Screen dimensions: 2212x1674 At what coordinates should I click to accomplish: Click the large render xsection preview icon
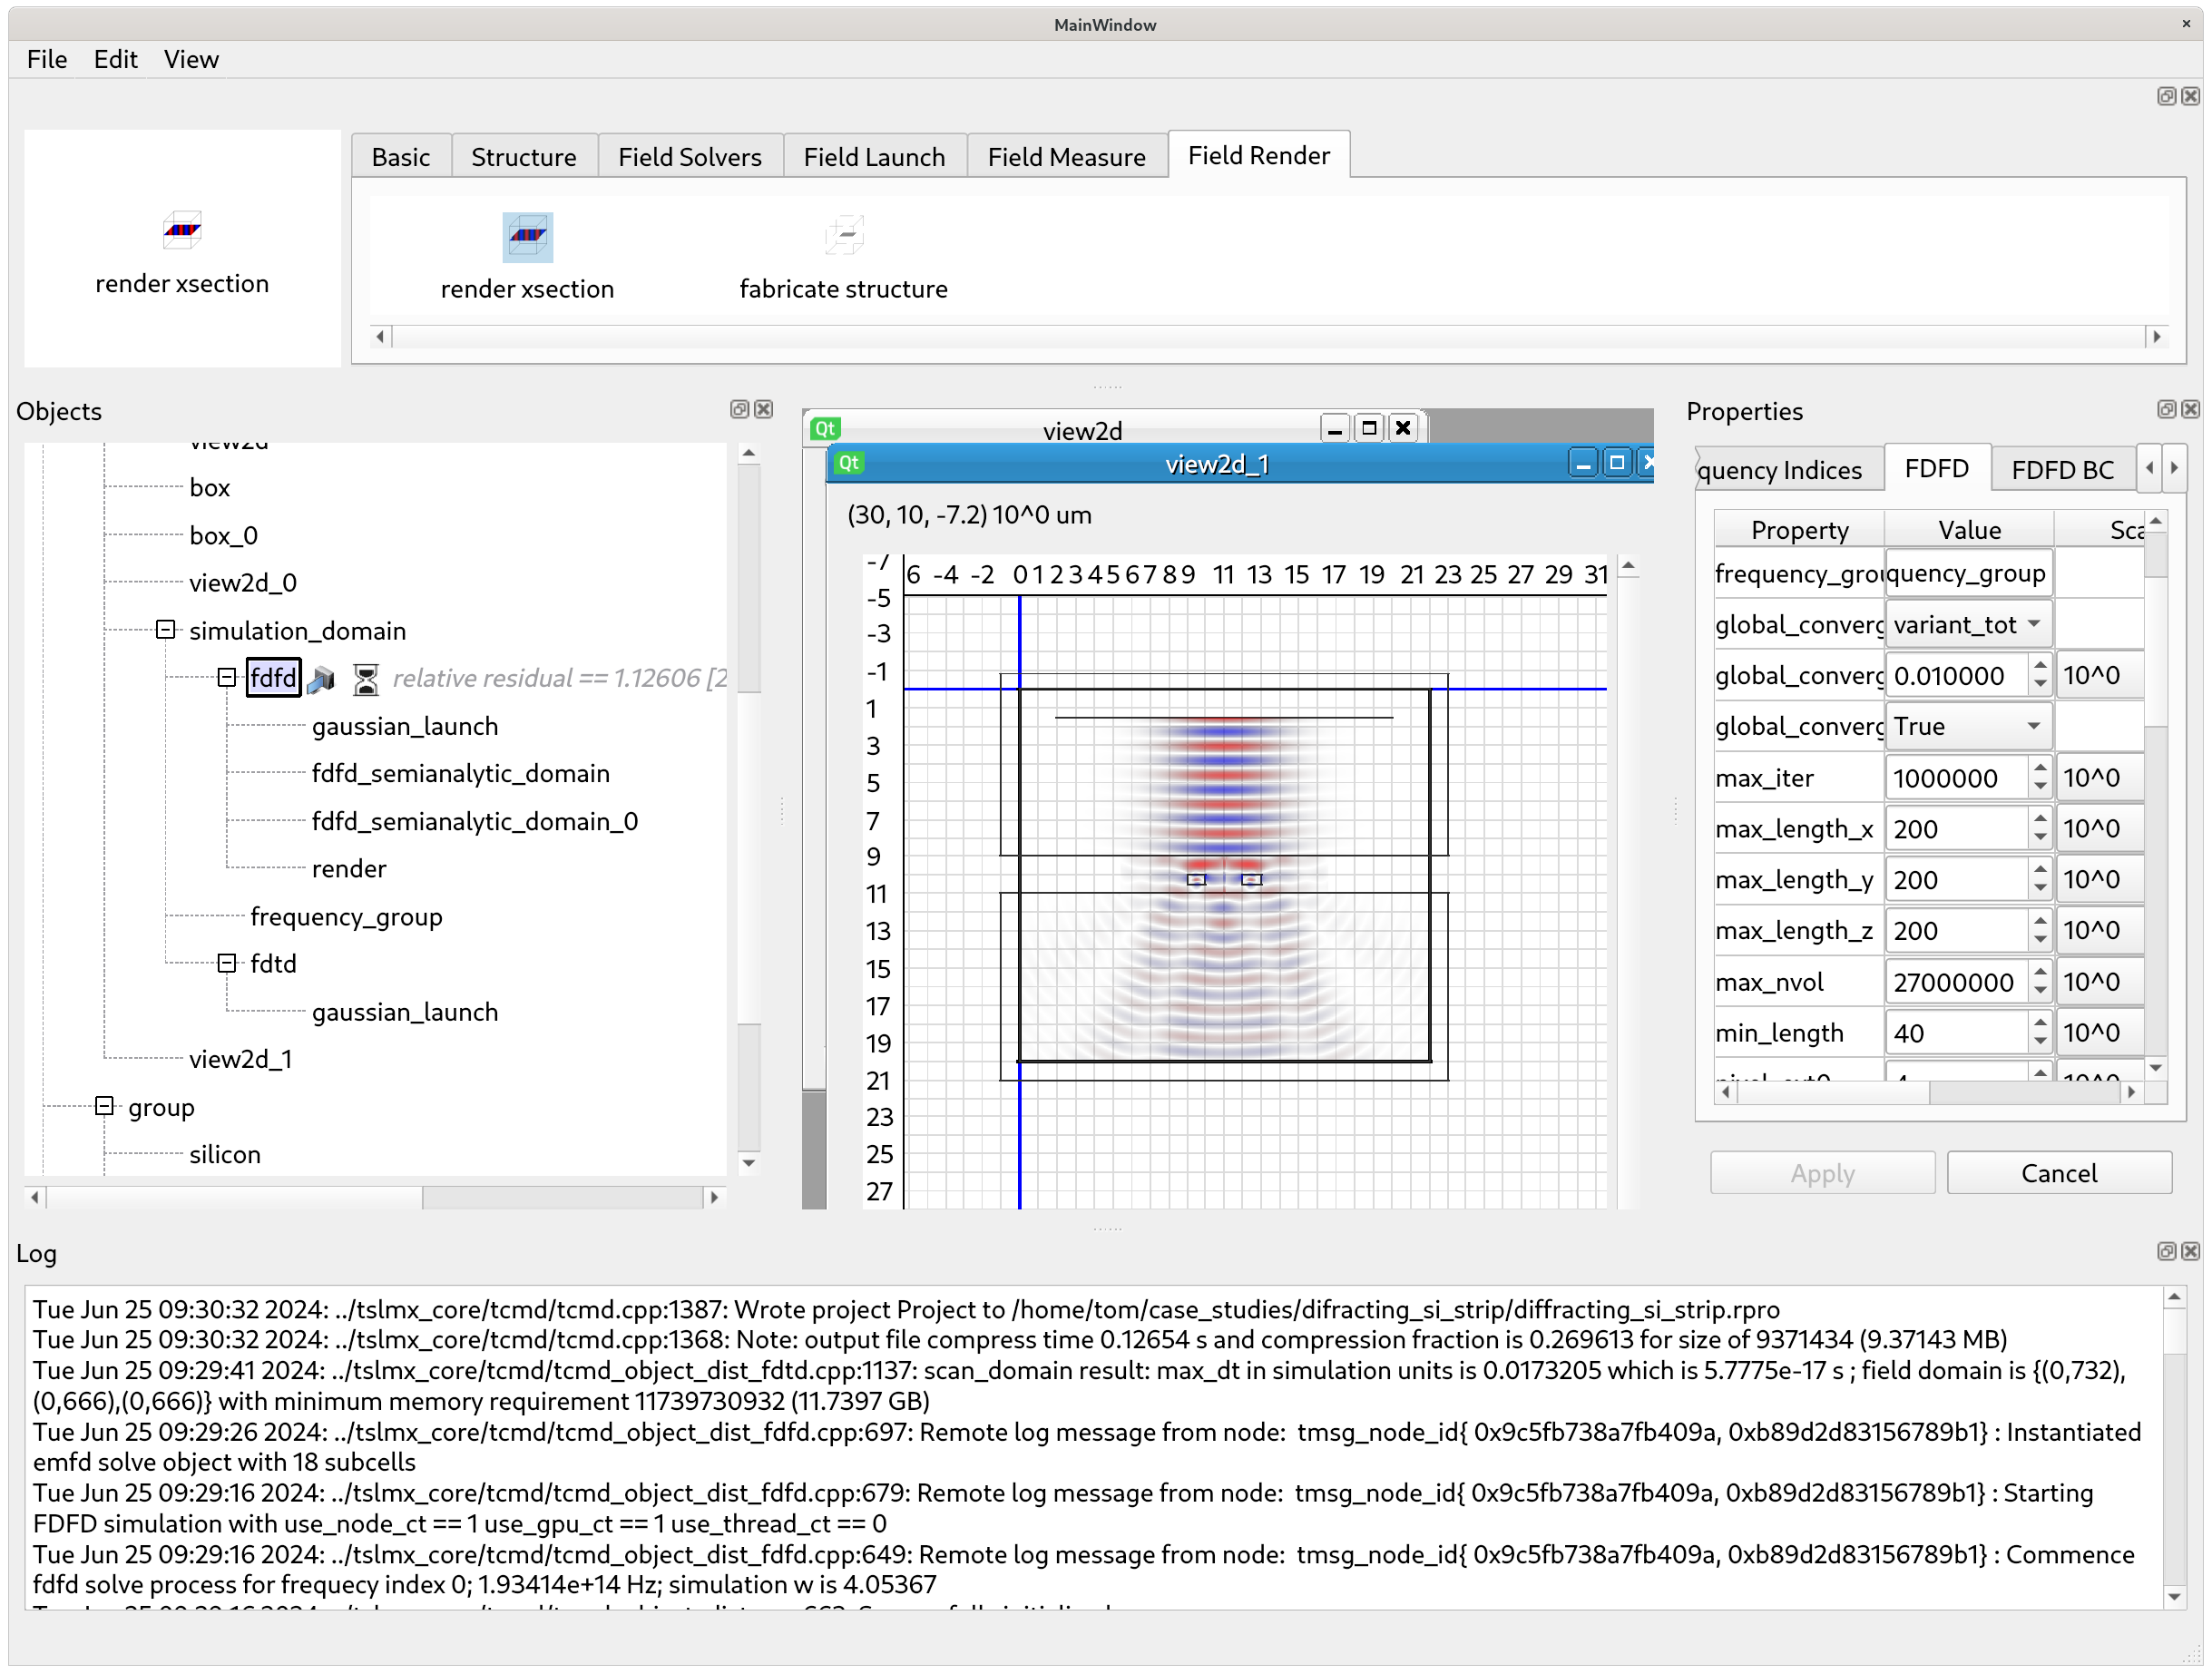point(182,230)
